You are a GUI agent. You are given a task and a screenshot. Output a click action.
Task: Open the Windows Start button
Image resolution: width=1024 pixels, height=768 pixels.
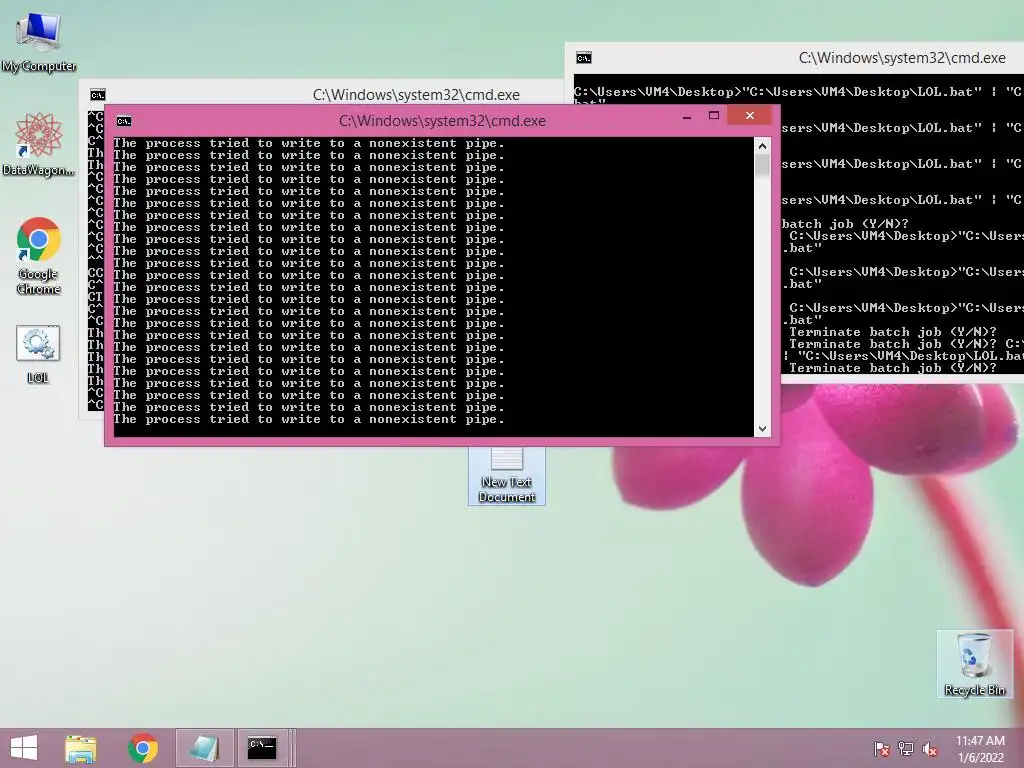click(24, 748)
